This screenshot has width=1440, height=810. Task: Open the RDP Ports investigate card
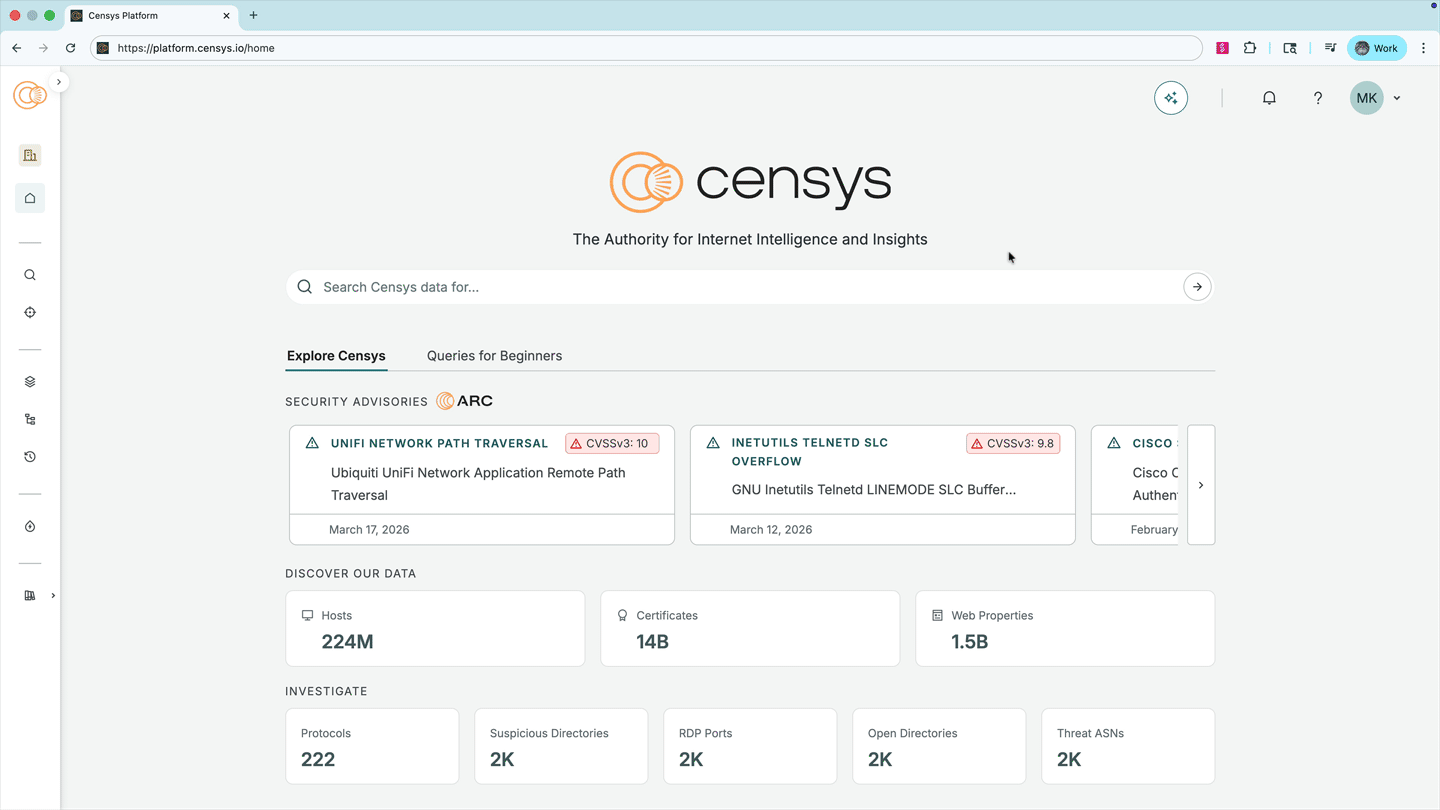[750, 746]
